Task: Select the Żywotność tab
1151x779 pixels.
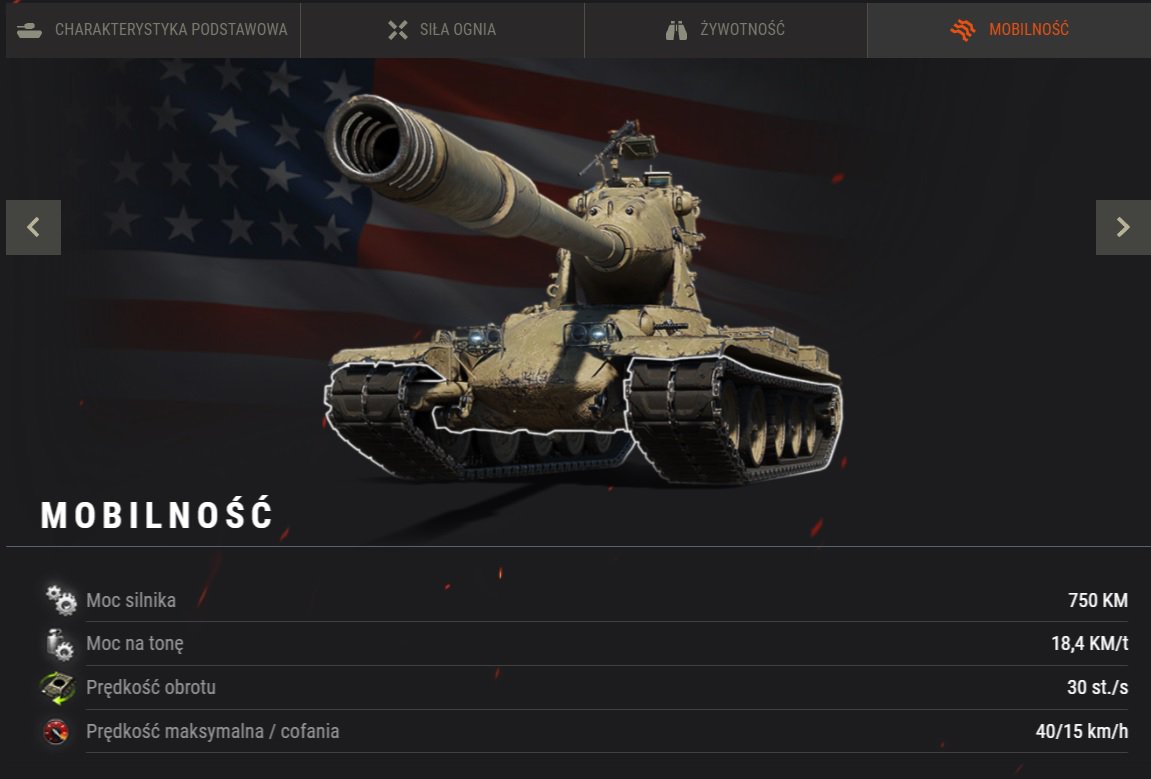Action: coord(725,29)
